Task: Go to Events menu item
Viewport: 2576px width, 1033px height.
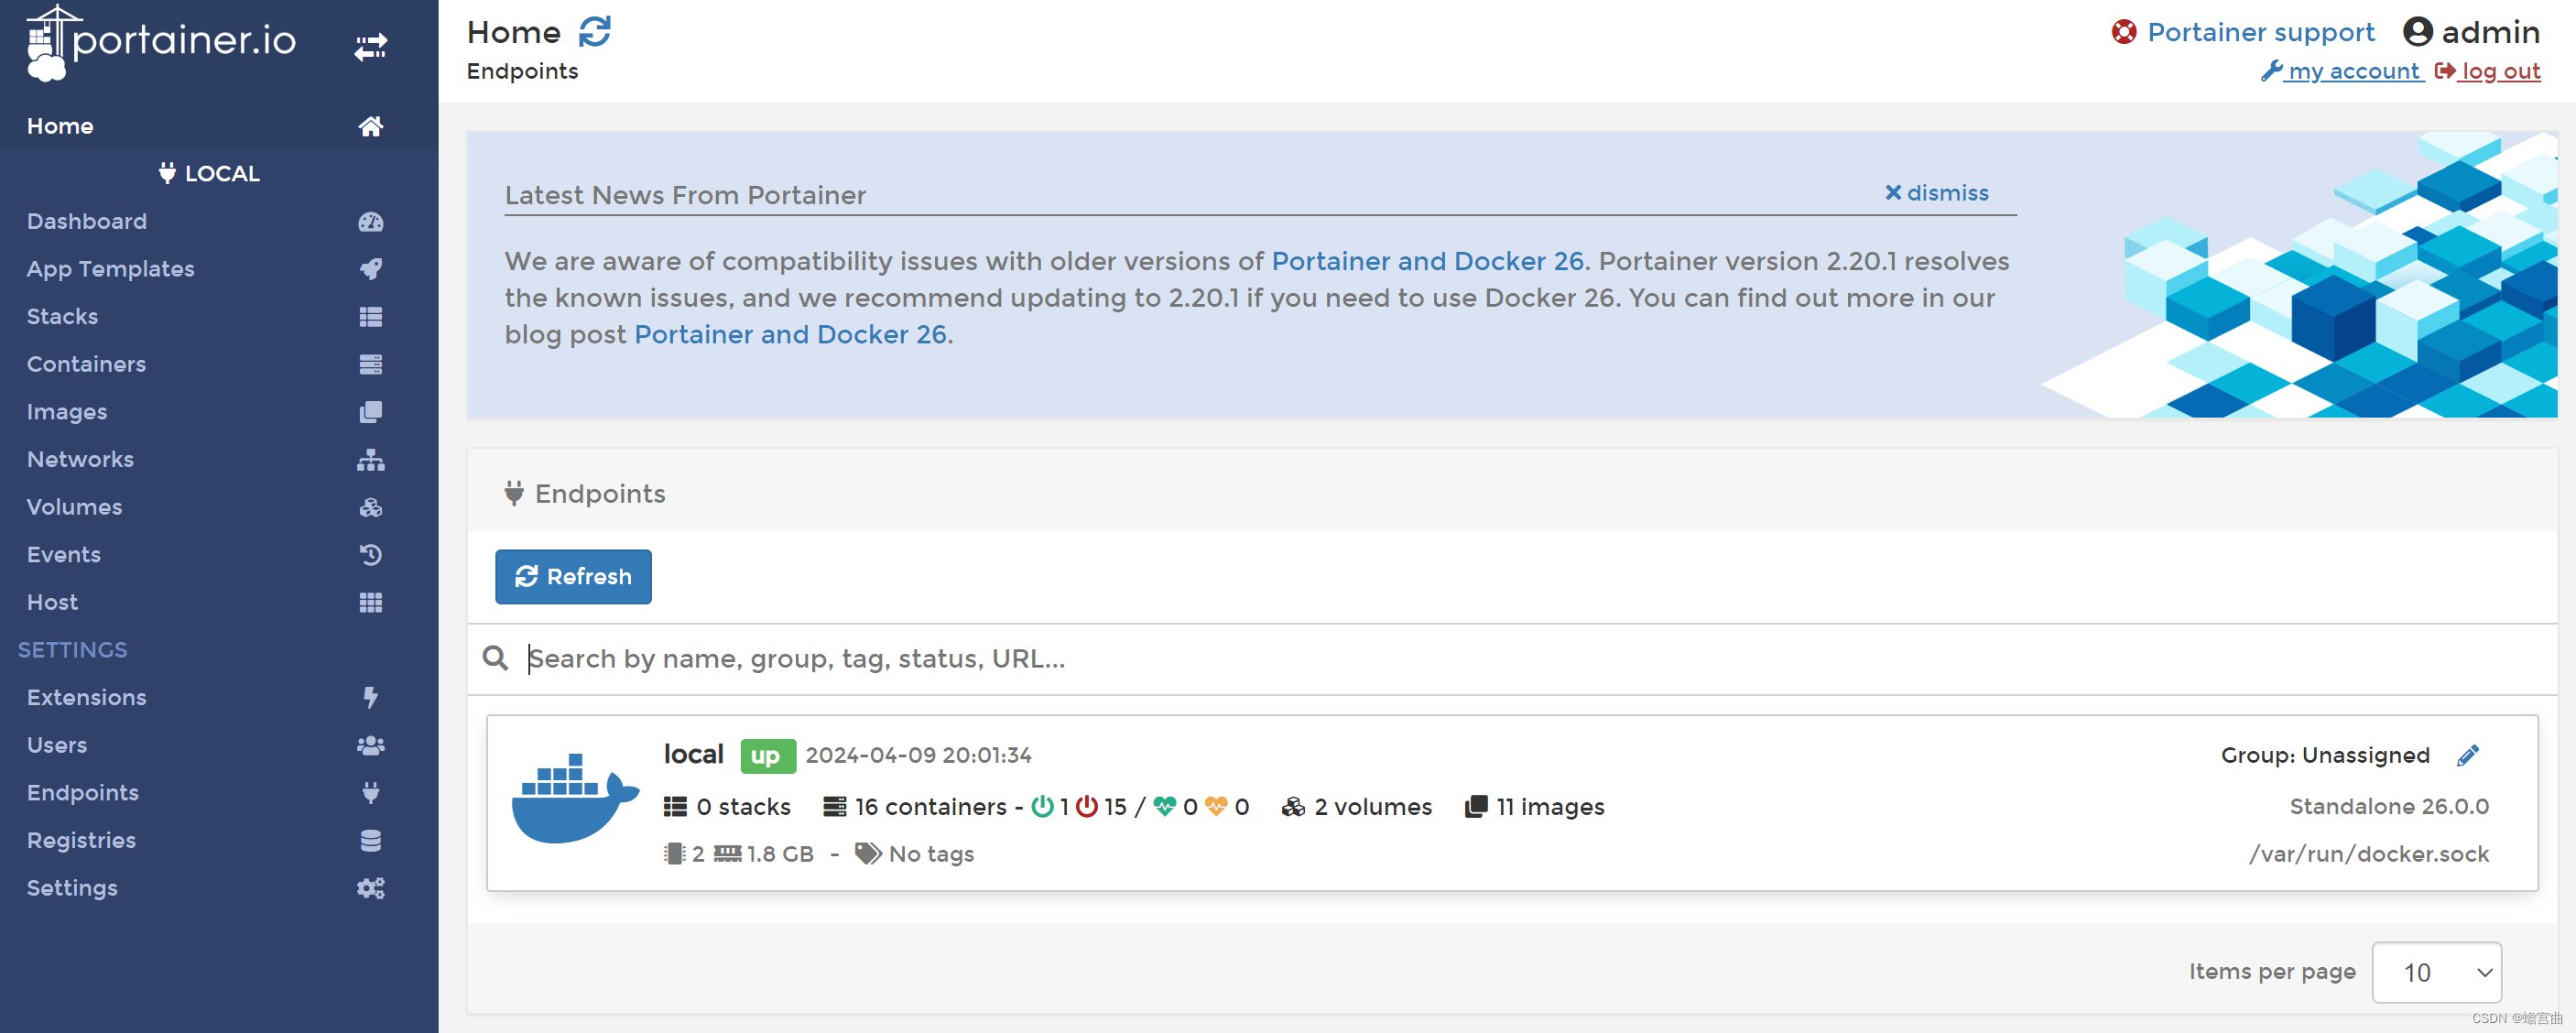Action: pyautogui.click(x=64, y=555)
